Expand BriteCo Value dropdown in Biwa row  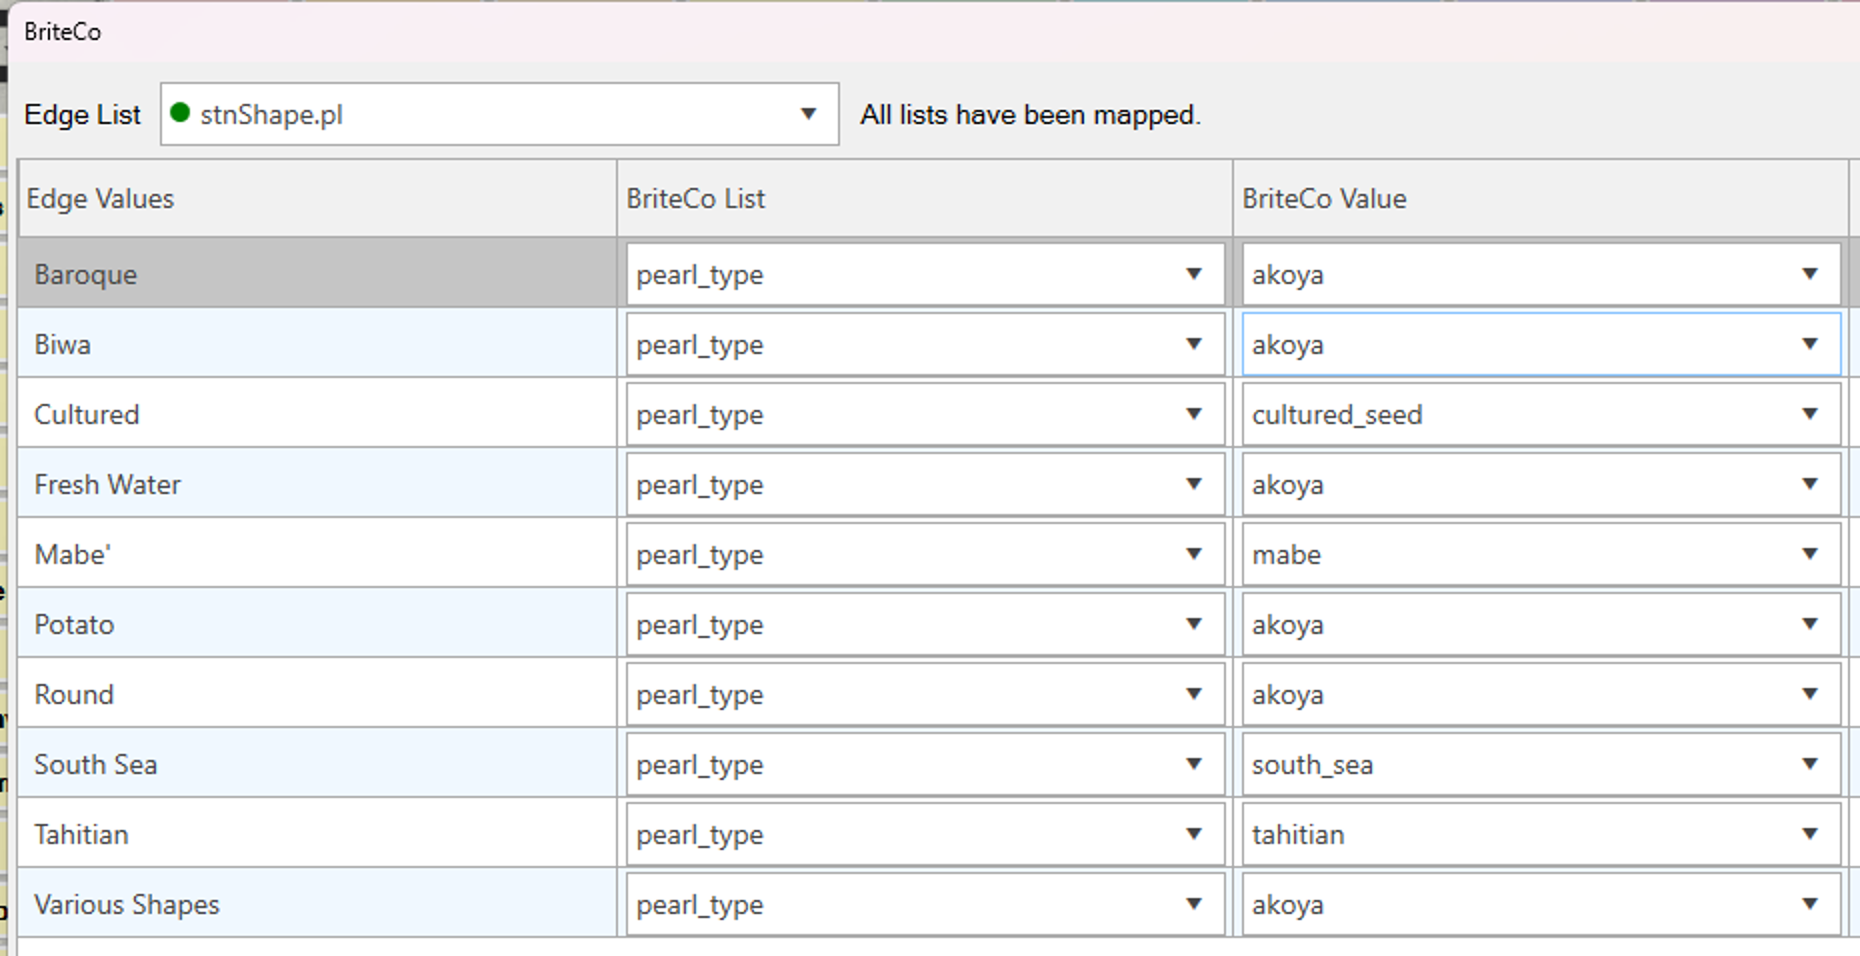(x=1809, y=344)
